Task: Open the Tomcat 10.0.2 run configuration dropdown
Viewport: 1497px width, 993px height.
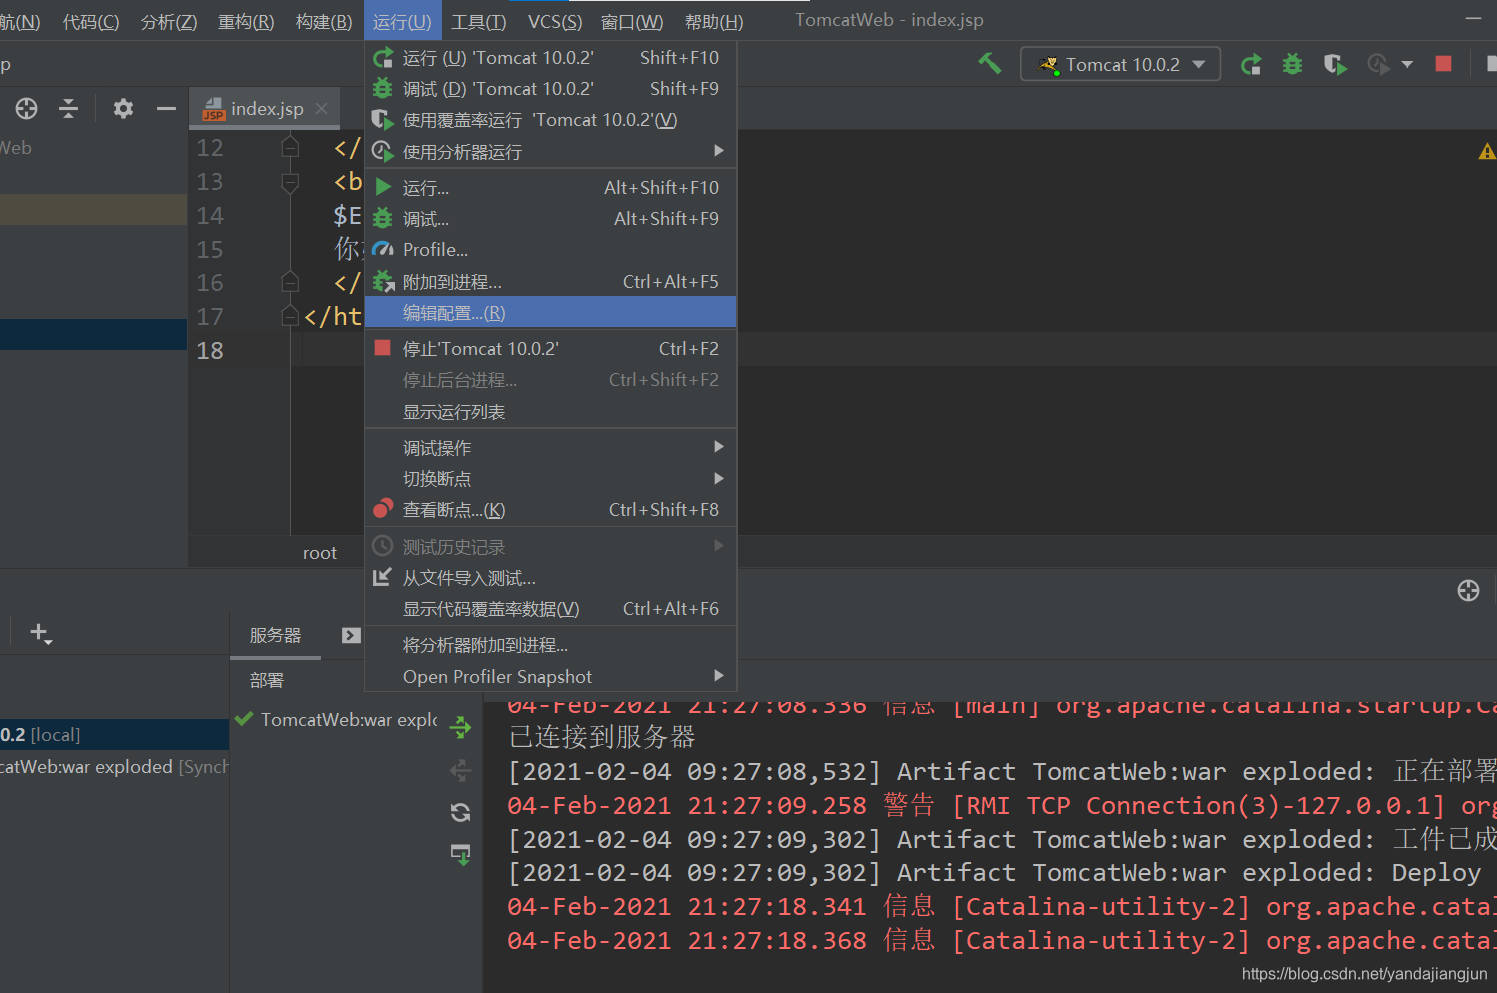Action: click(1120, 64)
